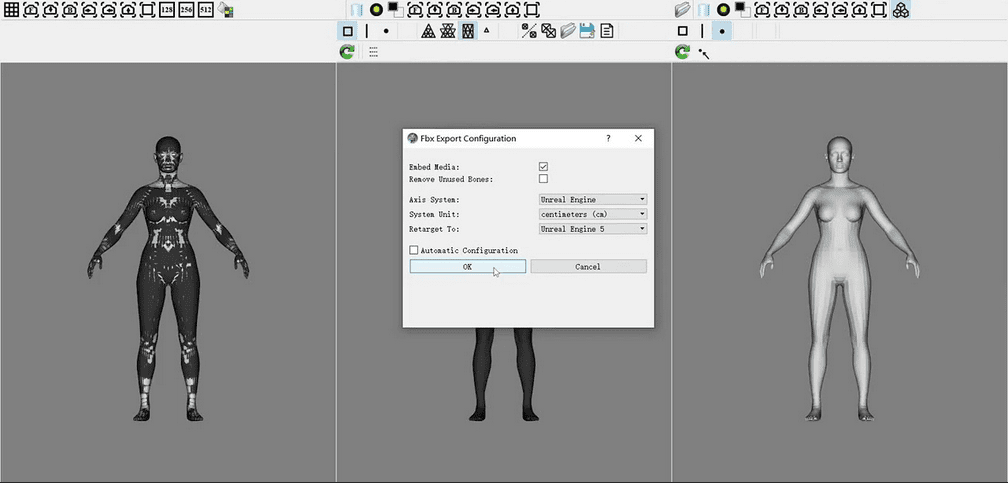Screen dimensions: 1008x483
Task: Toggle face selection mode in middle toolbar
Action: tap(348, 31)
